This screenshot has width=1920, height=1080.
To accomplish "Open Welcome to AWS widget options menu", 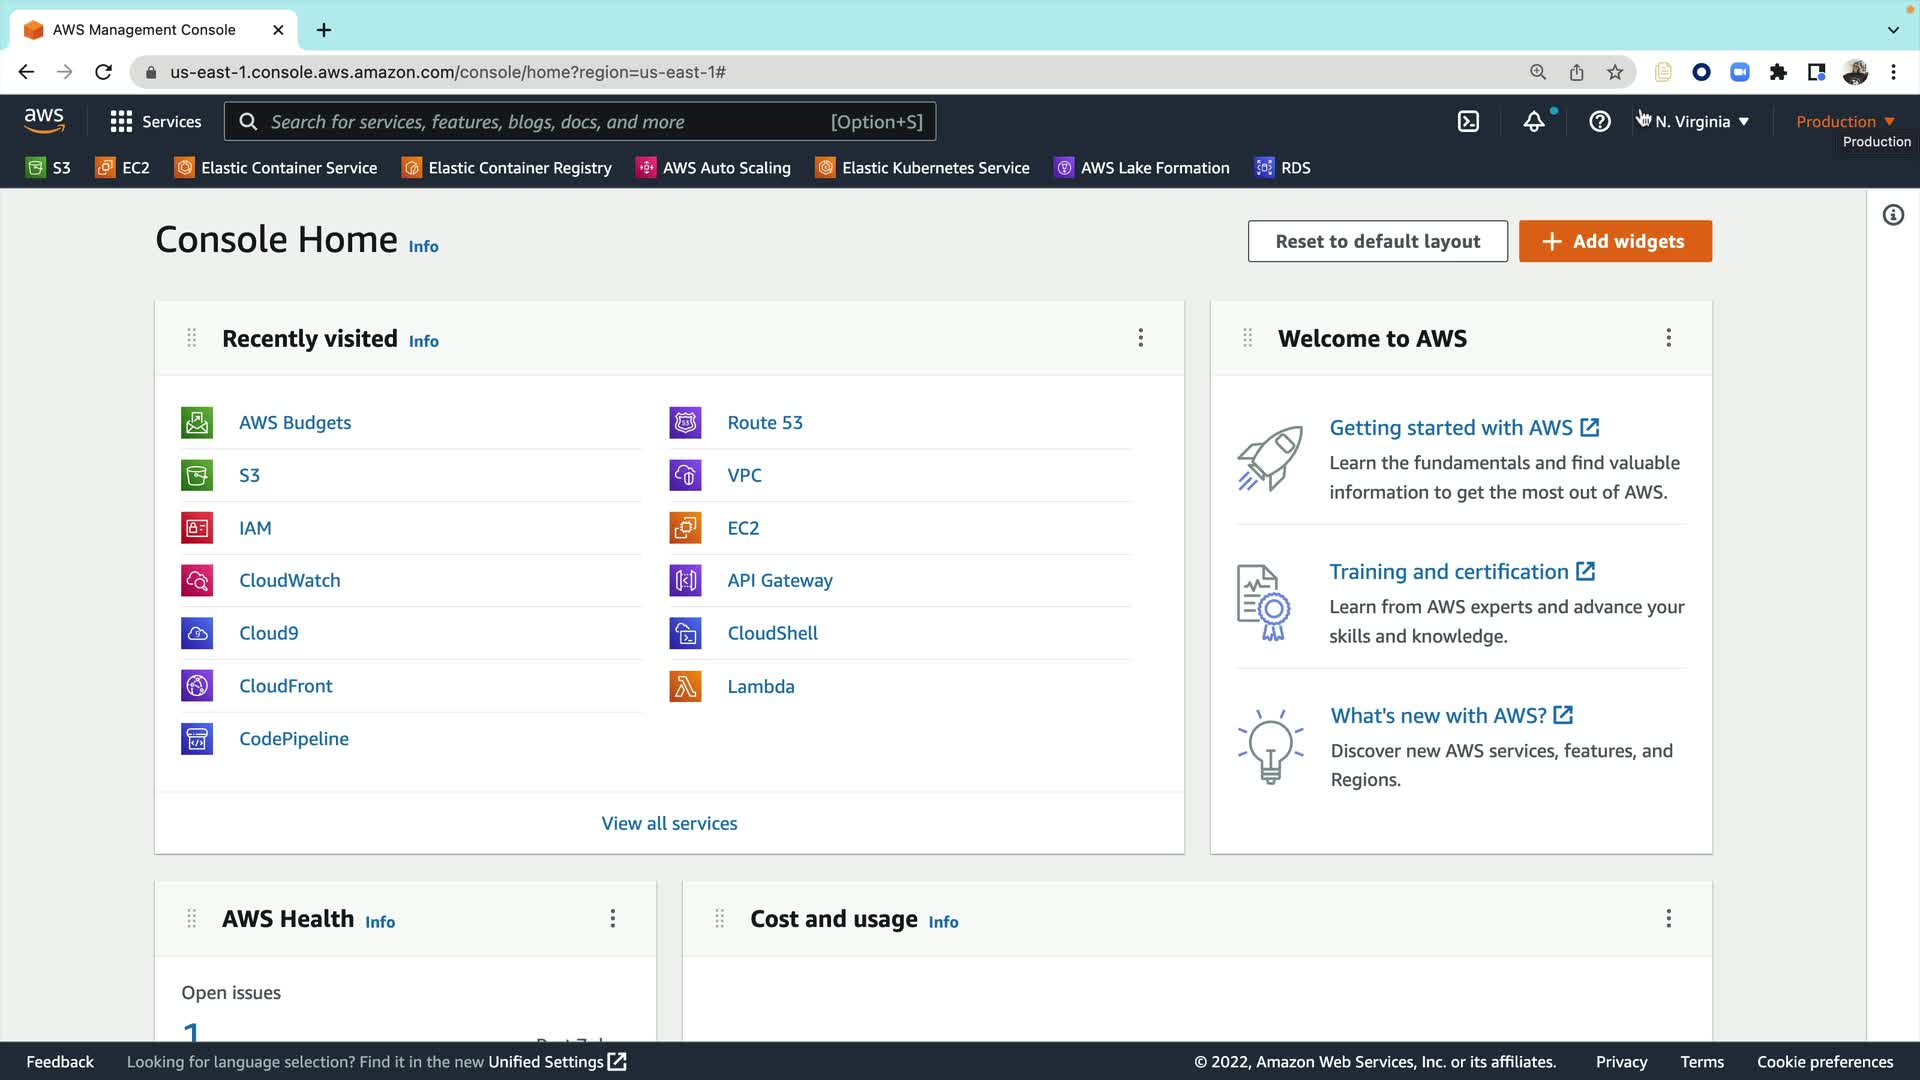I will [1668, 338].
